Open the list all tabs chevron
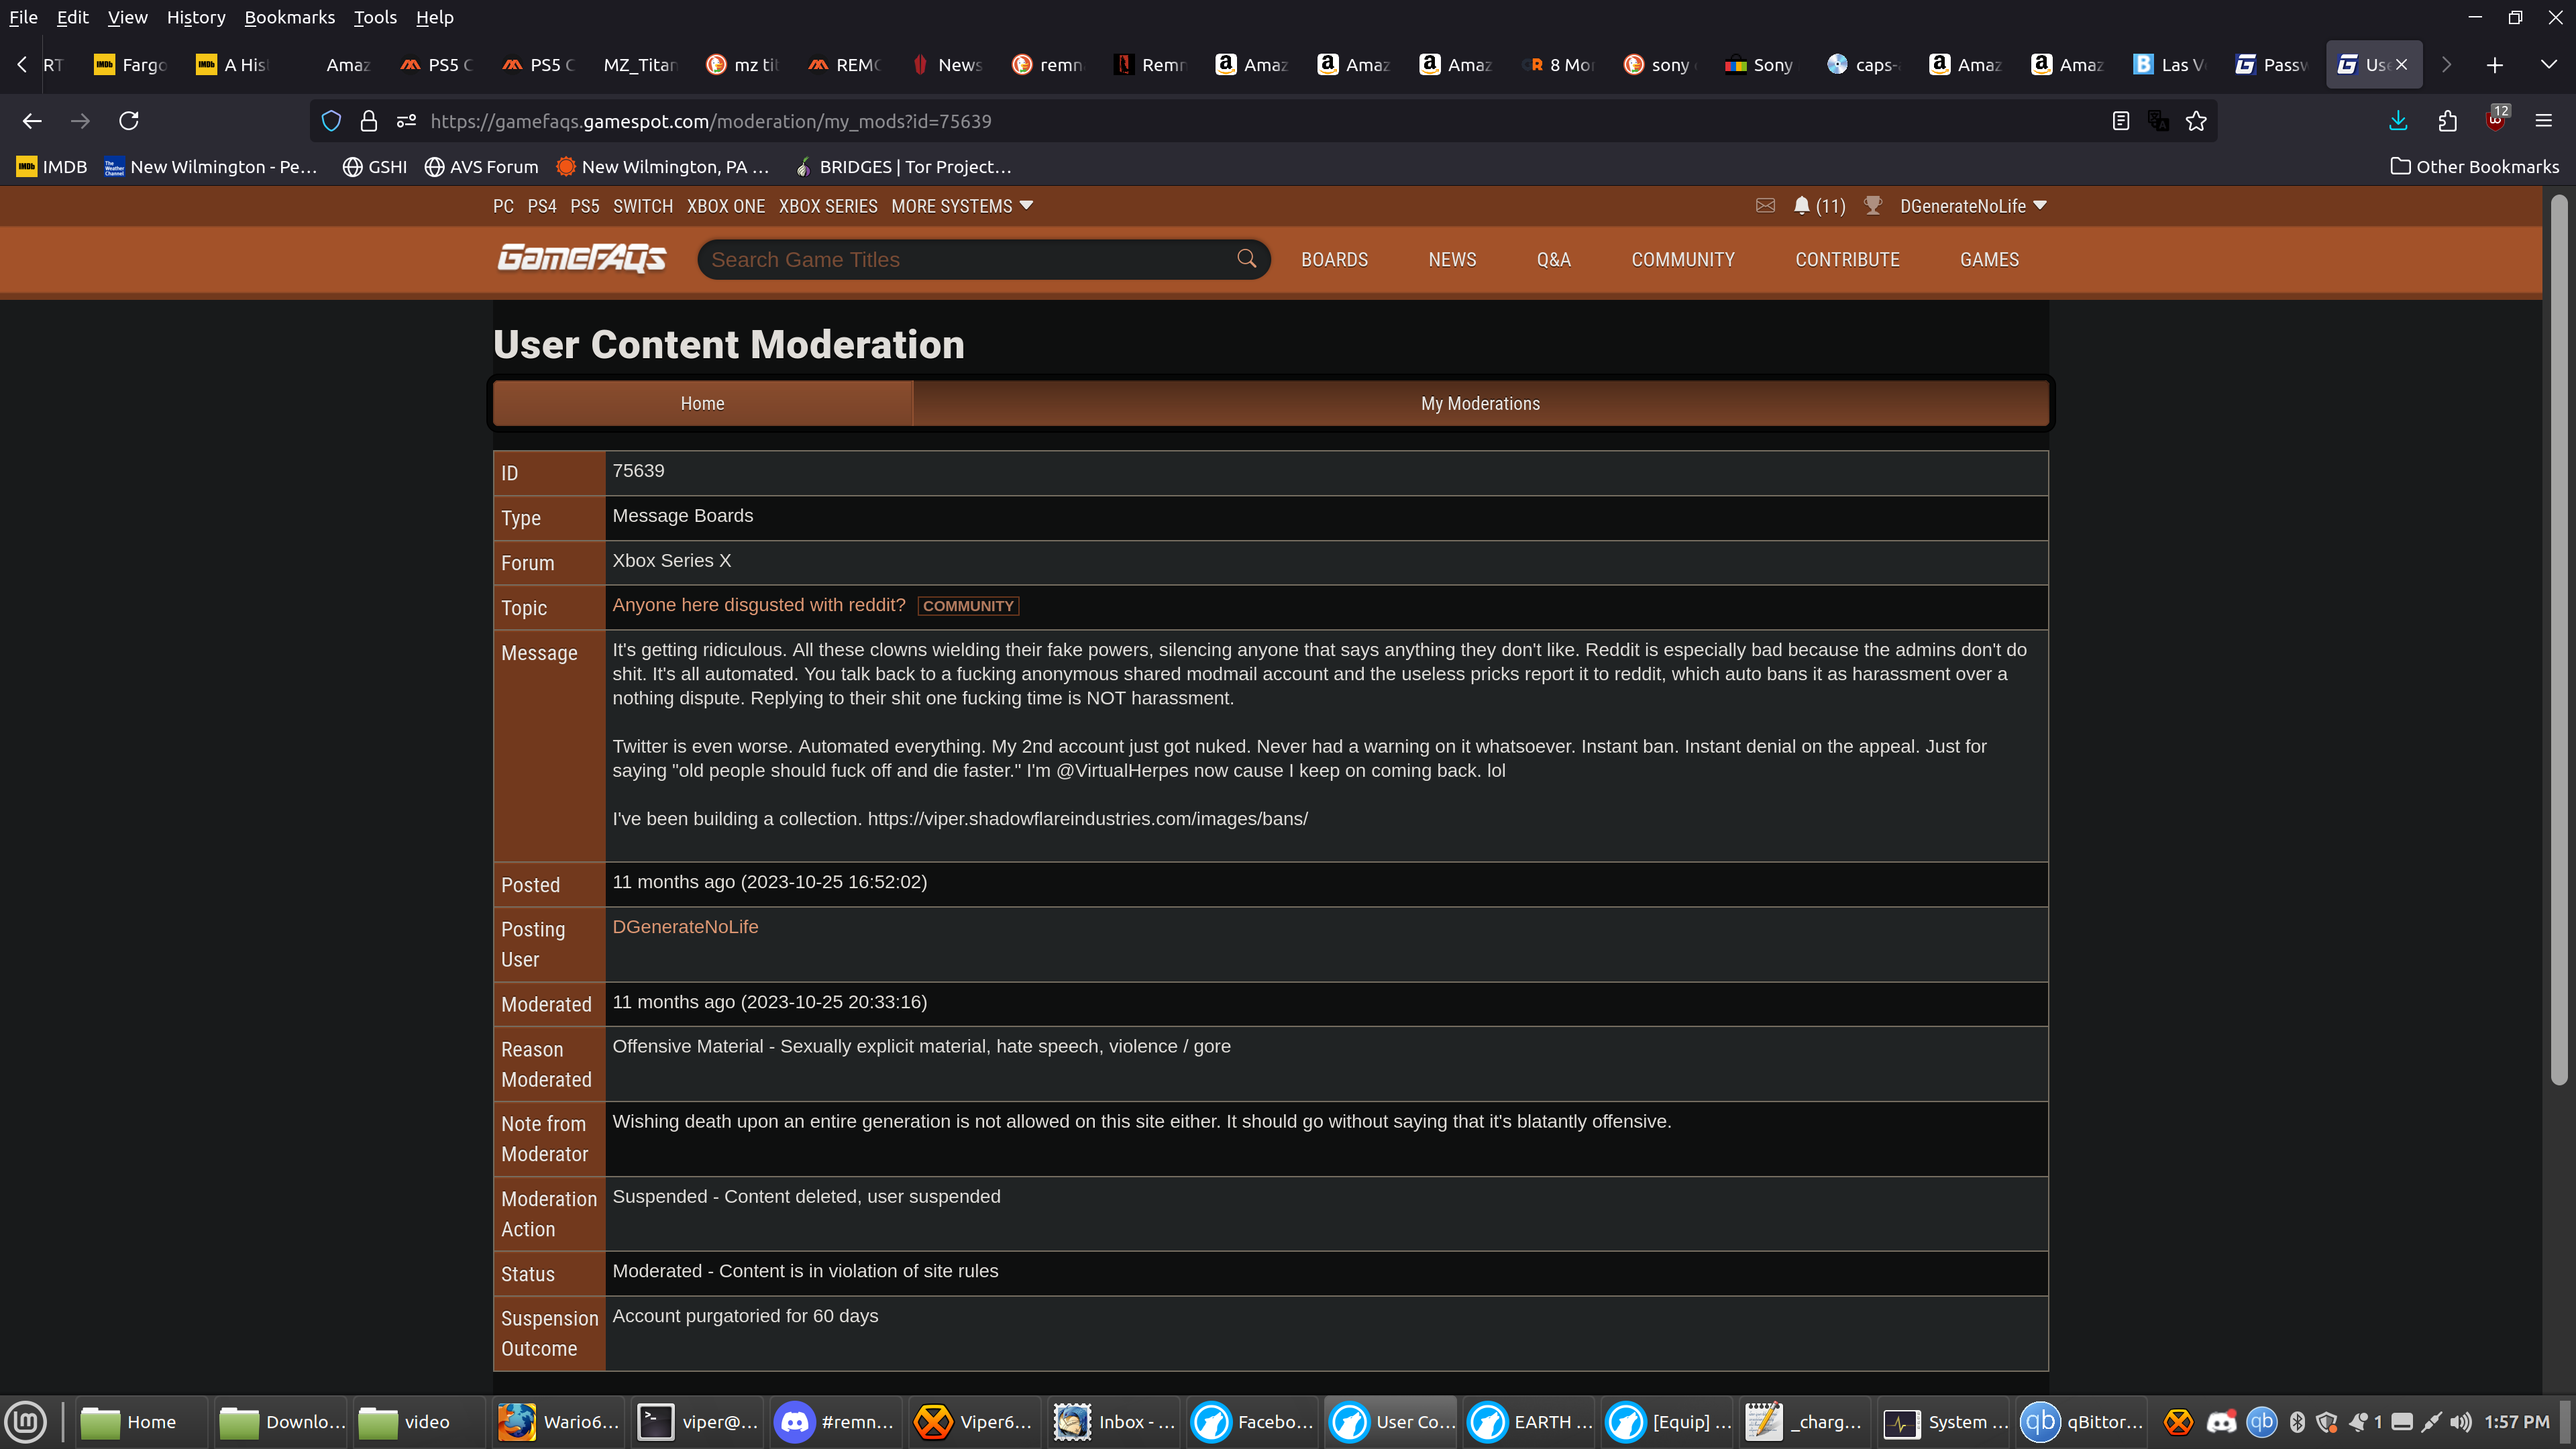 (x=2548, y=65)
